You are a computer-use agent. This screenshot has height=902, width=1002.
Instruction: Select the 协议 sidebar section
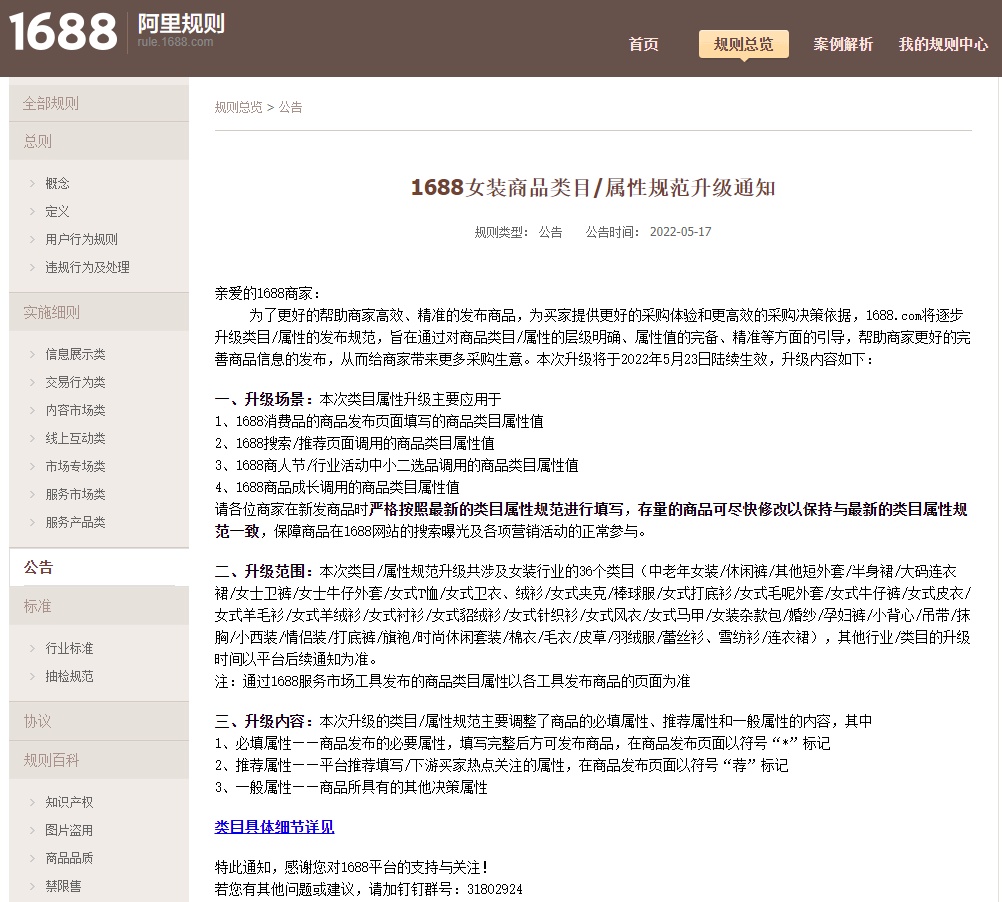tap(99, 721)
